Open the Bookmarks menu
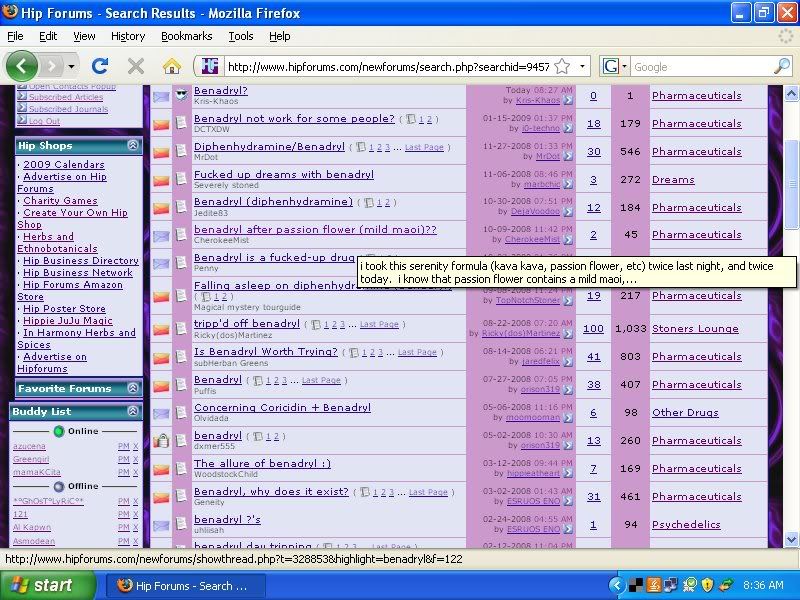800x600 pixels. [187, 36]
